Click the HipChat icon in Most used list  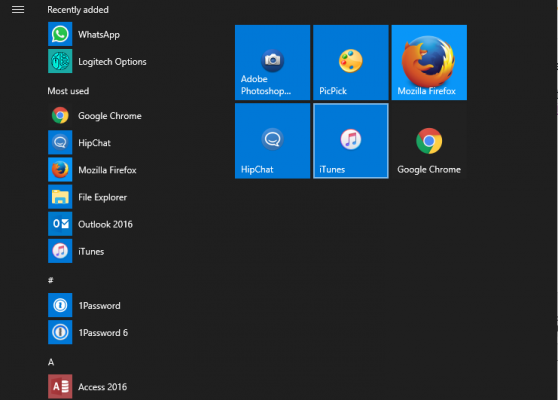click(x=60, y=142)
